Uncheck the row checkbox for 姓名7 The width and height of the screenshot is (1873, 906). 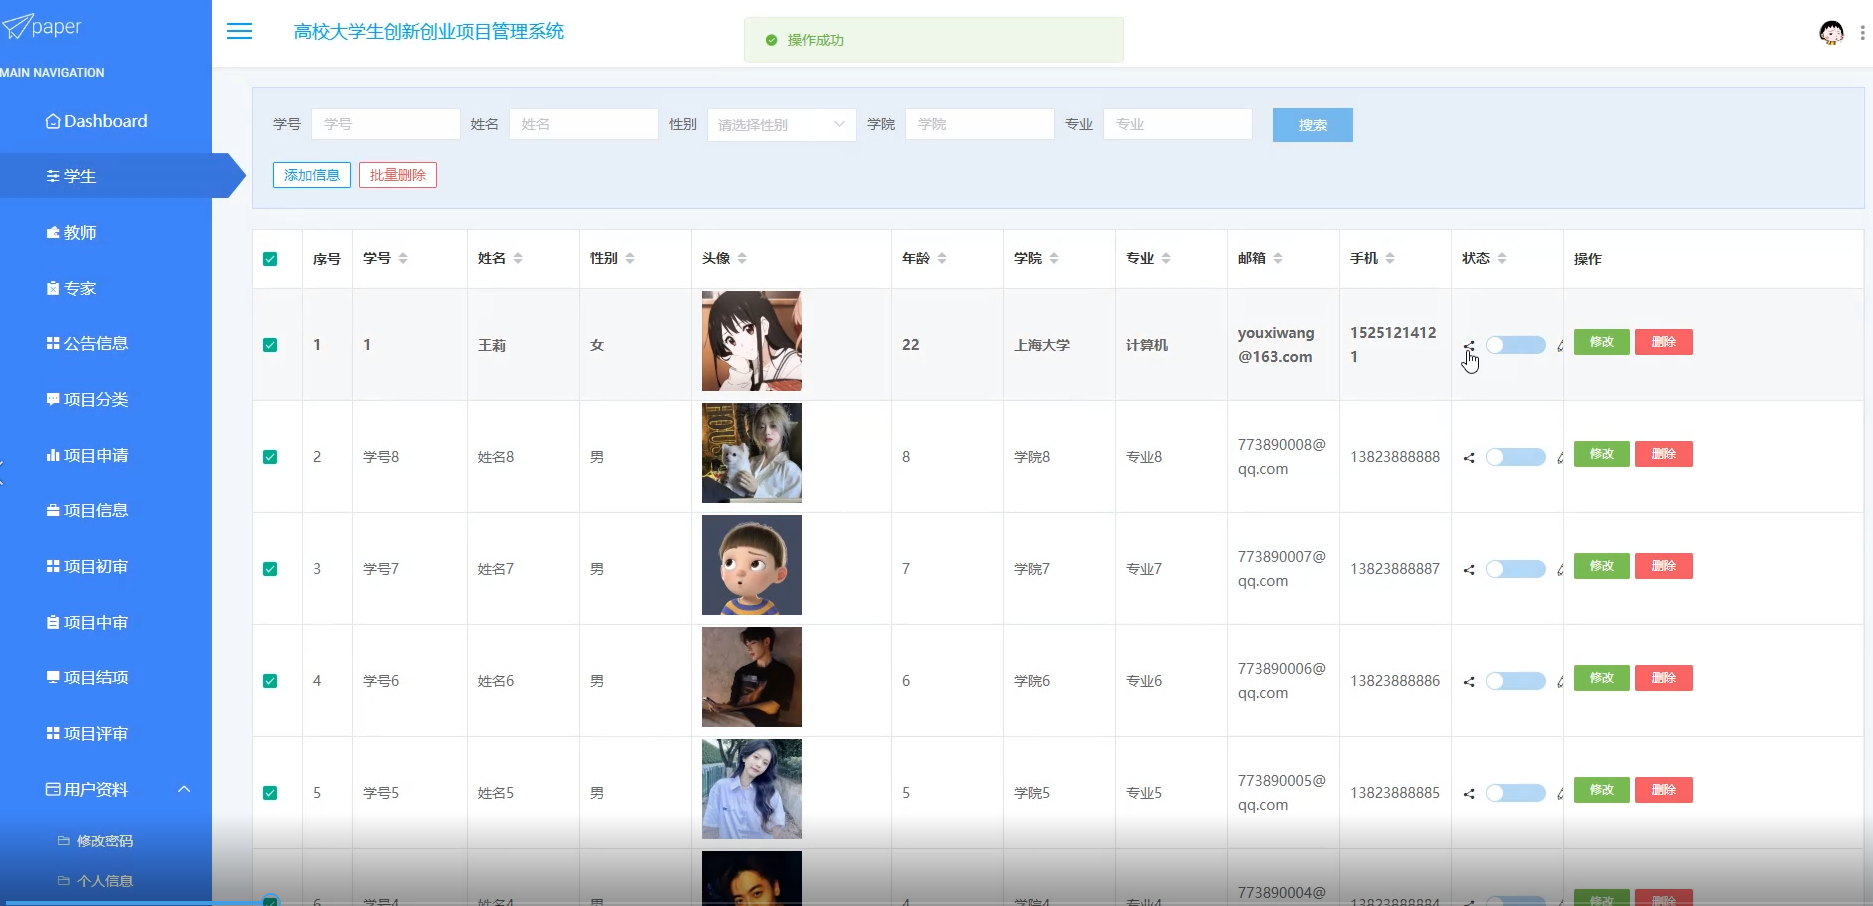pos(270,568)
